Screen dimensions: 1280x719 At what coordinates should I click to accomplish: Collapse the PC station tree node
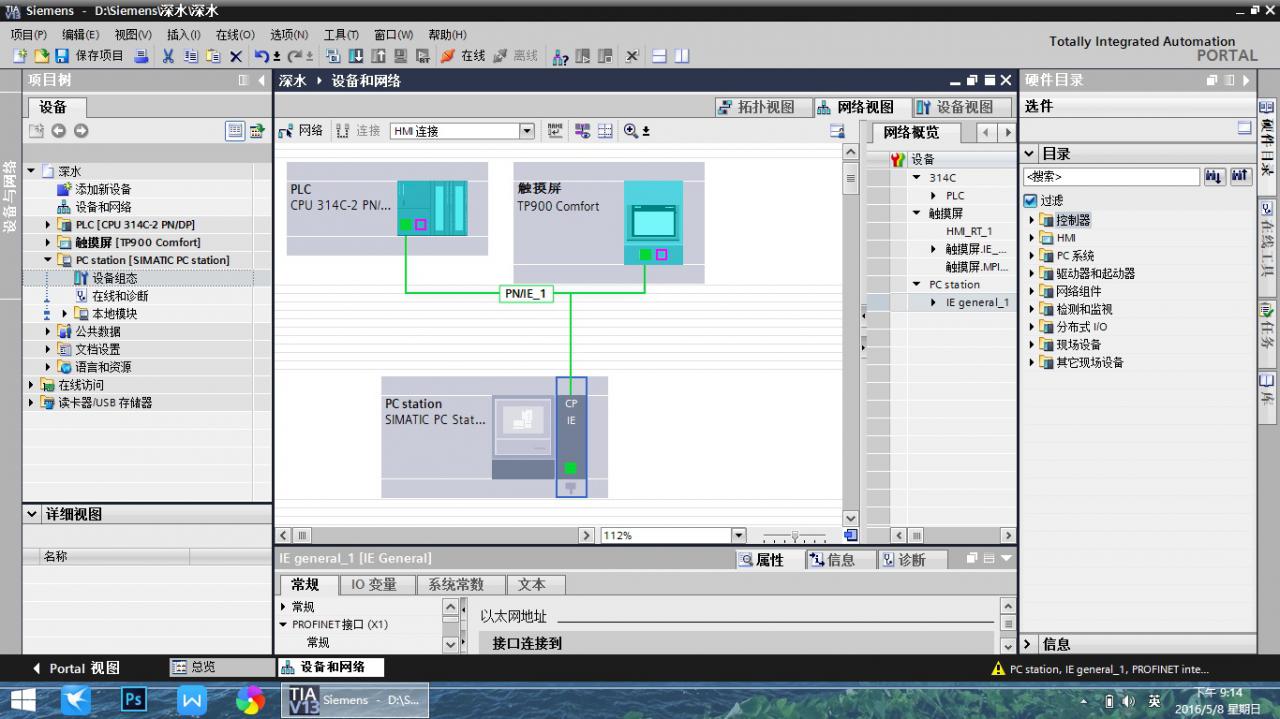(48, 260)
